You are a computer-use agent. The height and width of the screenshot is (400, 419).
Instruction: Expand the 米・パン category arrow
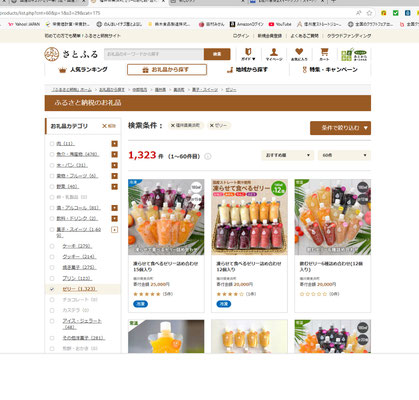click(x=114, y=165)
